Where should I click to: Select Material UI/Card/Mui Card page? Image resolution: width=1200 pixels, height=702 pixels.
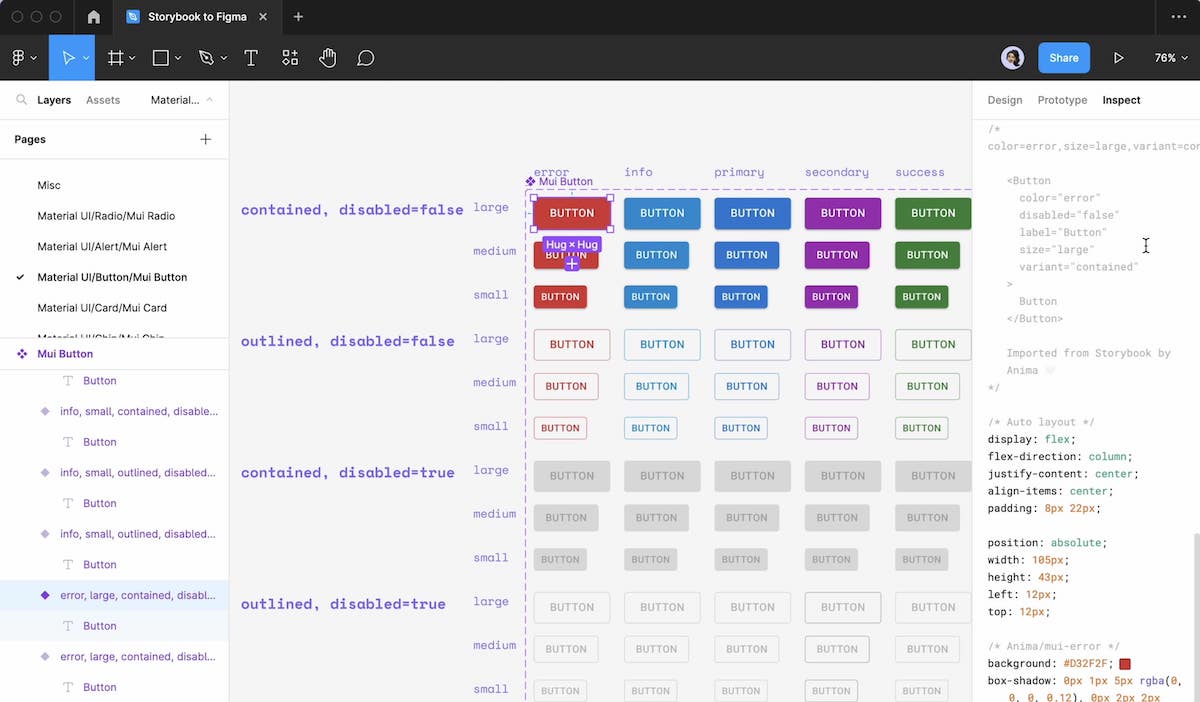coord(102,308)
